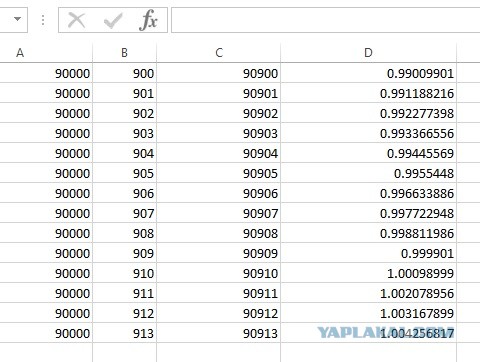Click the Cancel (X) formula bar icon
The image size is (480, 362).
pos(77,20)
